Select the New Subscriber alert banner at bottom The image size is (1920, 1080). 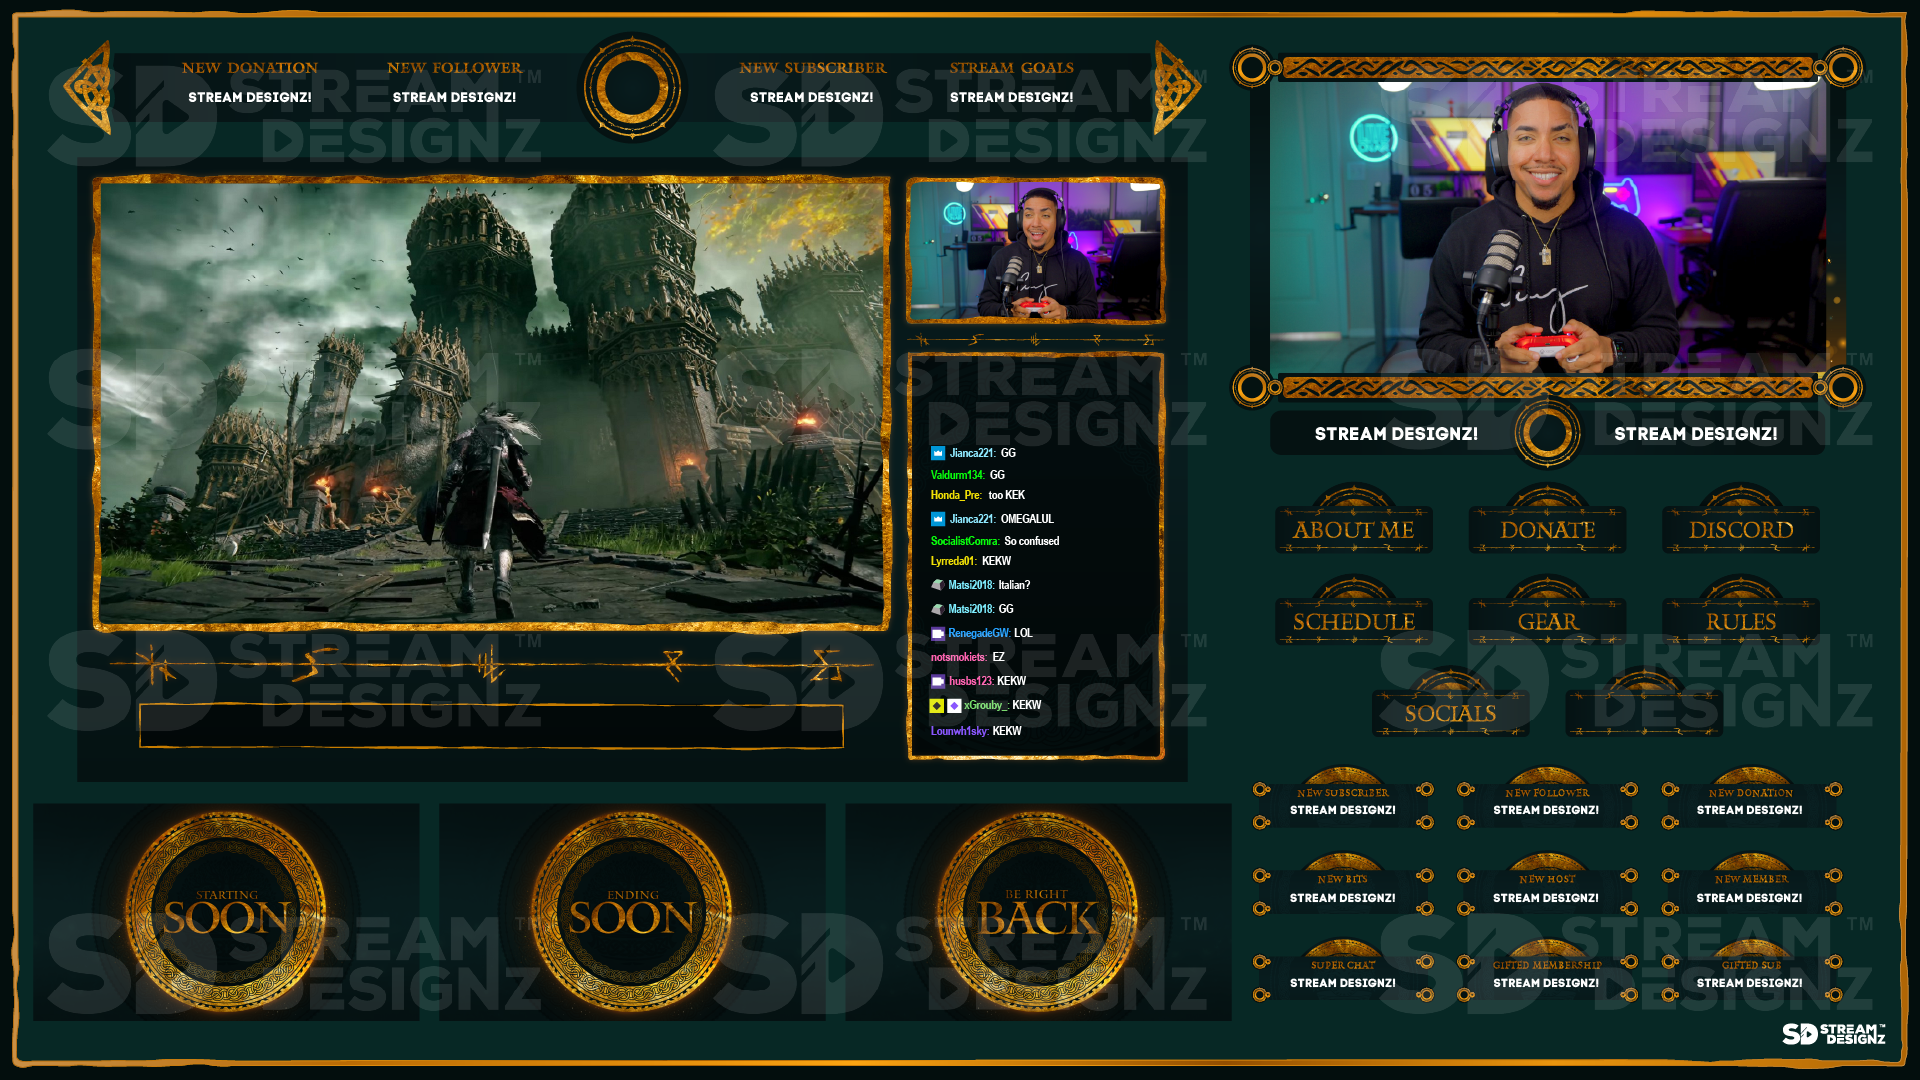point(1342,802)
